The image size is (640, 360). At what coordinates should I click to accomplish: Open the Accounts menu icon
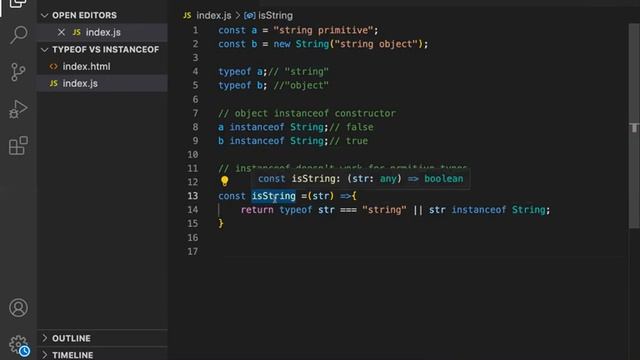pos(18,308)
